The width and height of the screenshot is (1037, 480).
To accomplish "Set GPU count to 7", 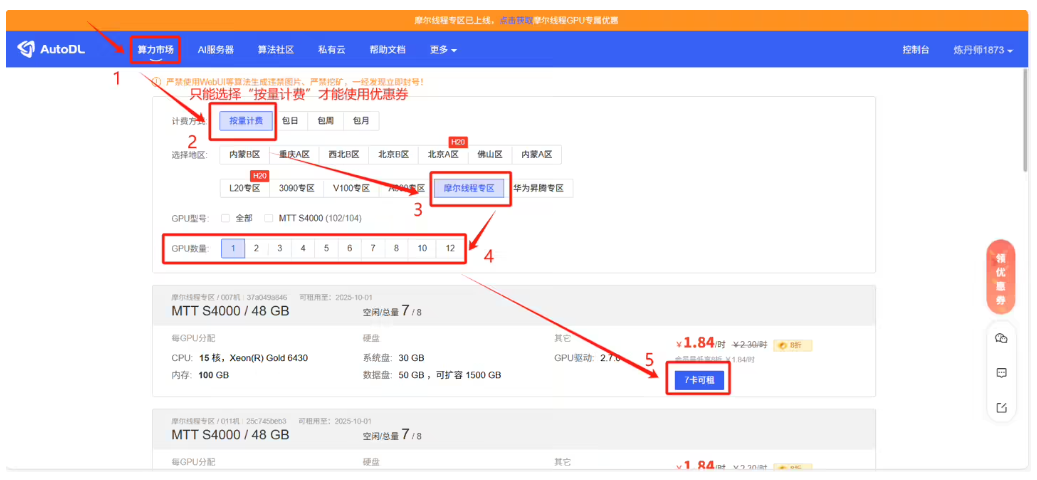I will (373, 249).
